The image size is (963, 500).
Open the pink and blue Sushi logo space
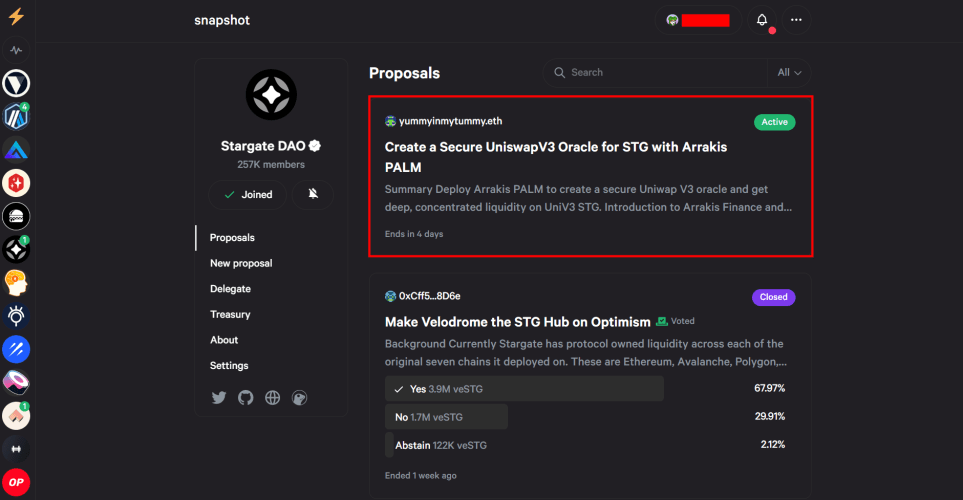click(16, 382)
